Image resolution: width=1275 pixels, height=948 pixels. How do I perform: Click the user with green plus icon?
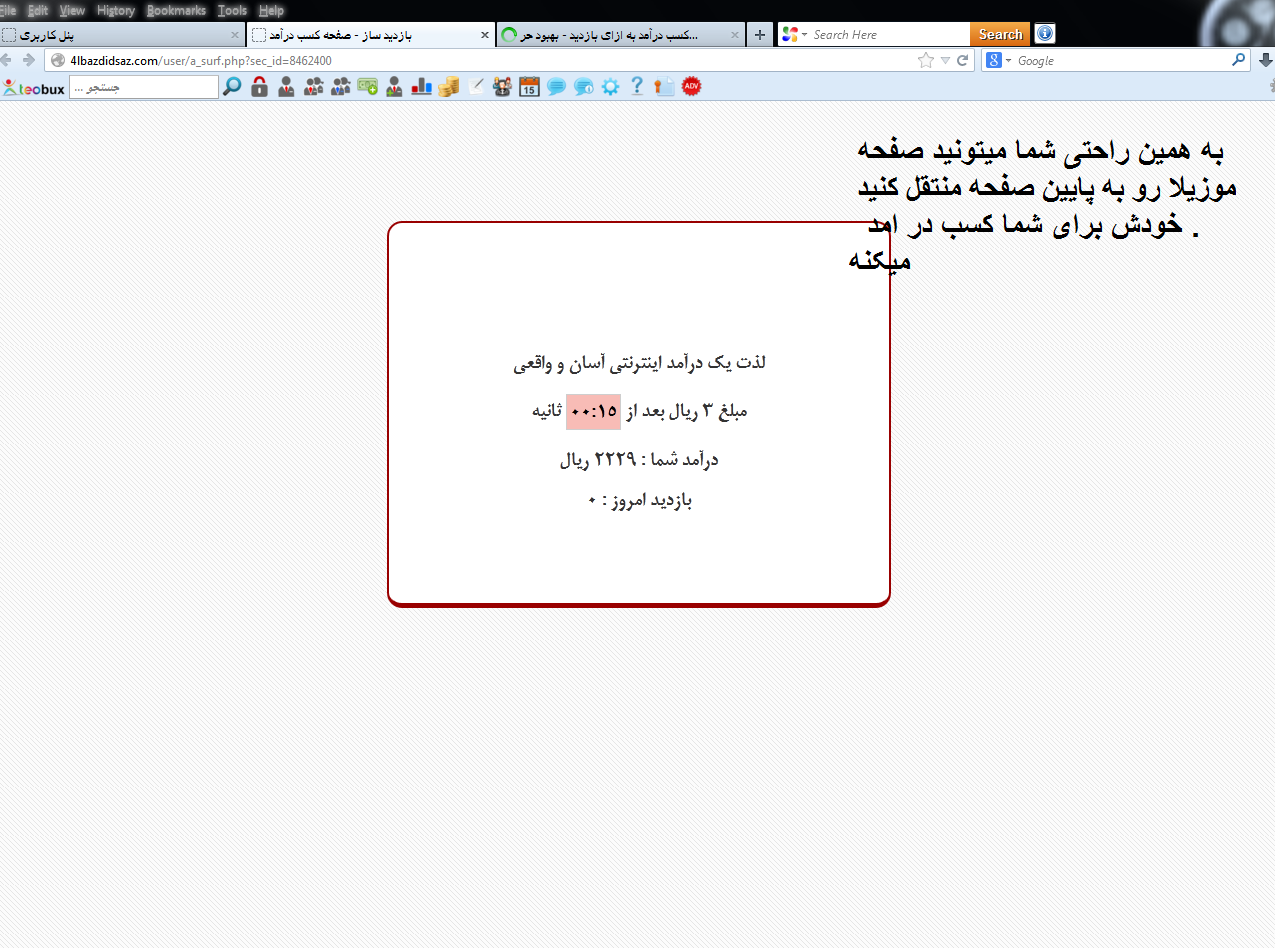click(394, 87)
